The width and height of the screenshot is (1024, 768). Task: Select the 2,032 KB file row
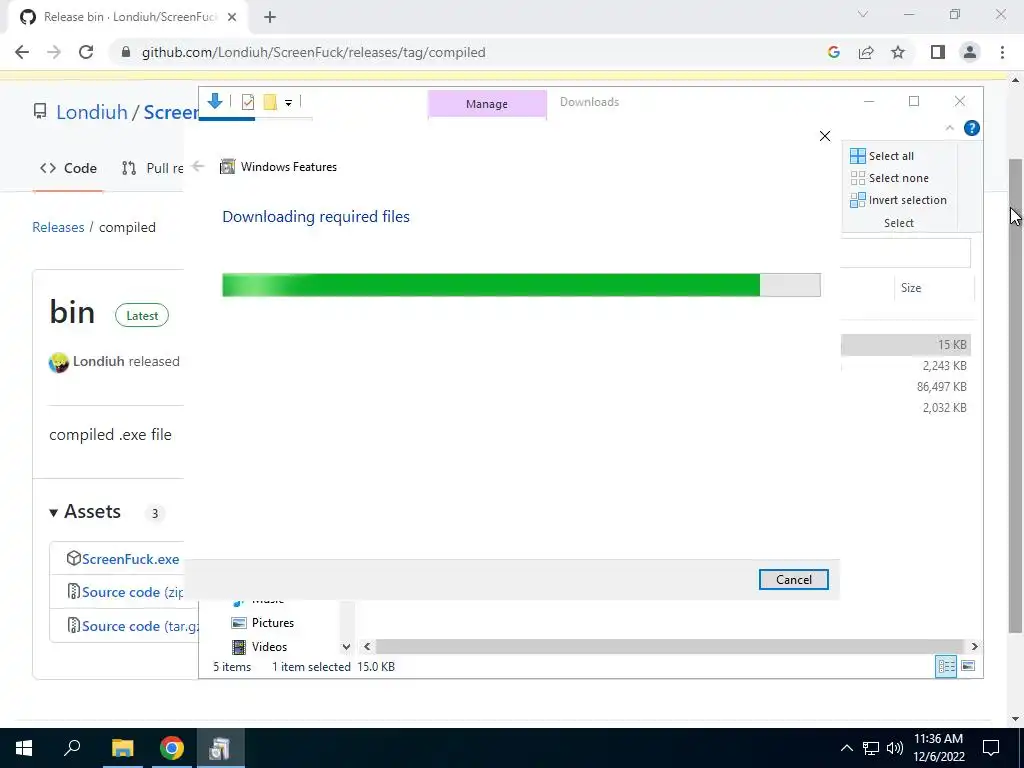click(x=905, y=408)
